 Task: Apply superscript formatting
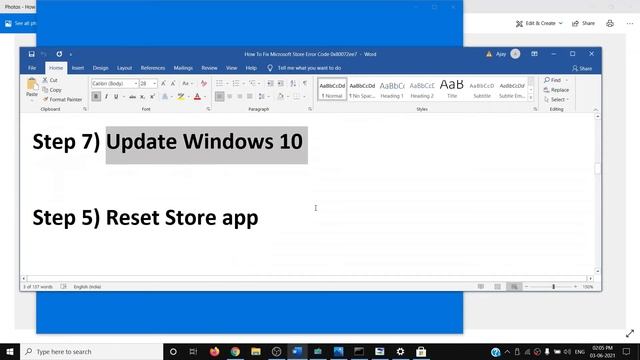point(152,97)
